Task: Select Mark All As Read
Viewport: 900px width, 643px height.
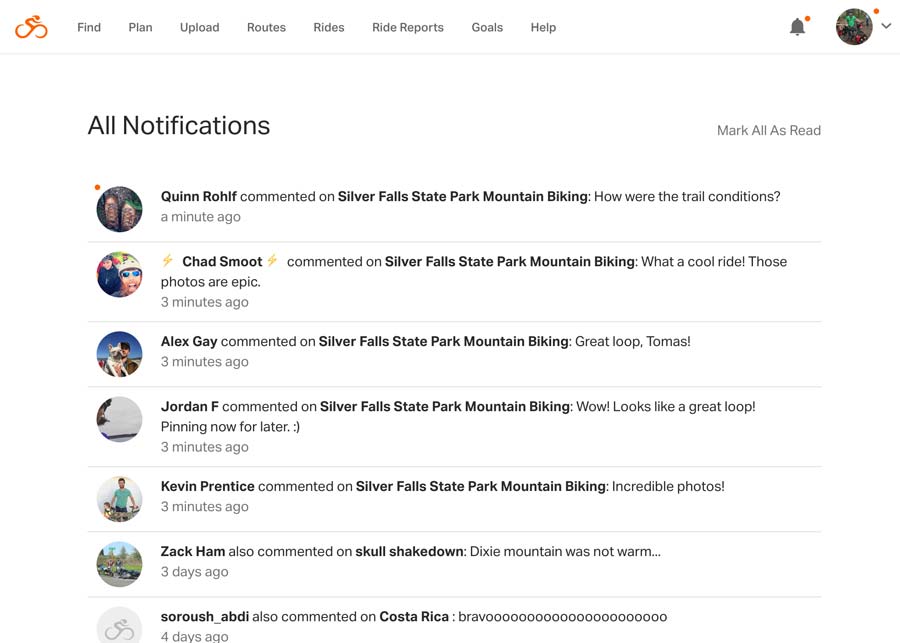Action: (769, 130)
